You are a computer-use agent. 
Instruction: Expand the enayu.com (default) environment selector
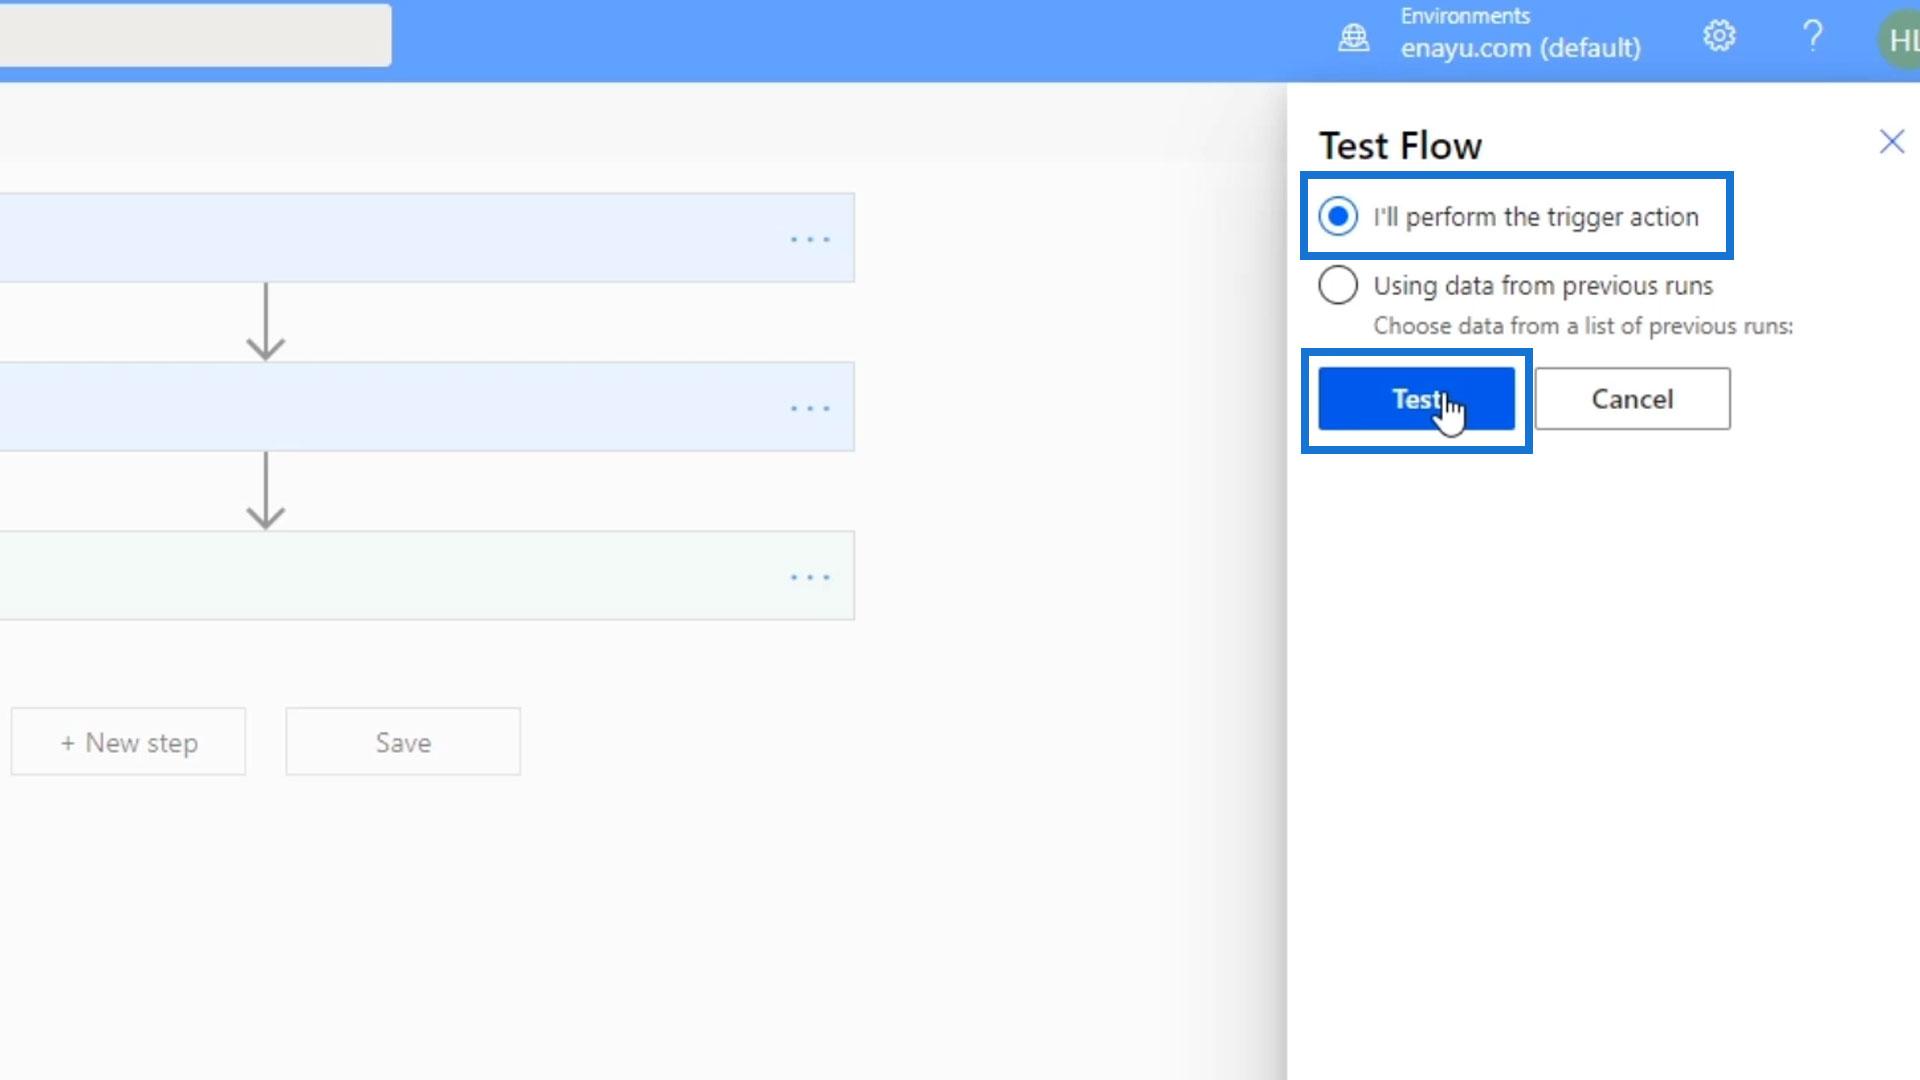[x=1519, y=47]
